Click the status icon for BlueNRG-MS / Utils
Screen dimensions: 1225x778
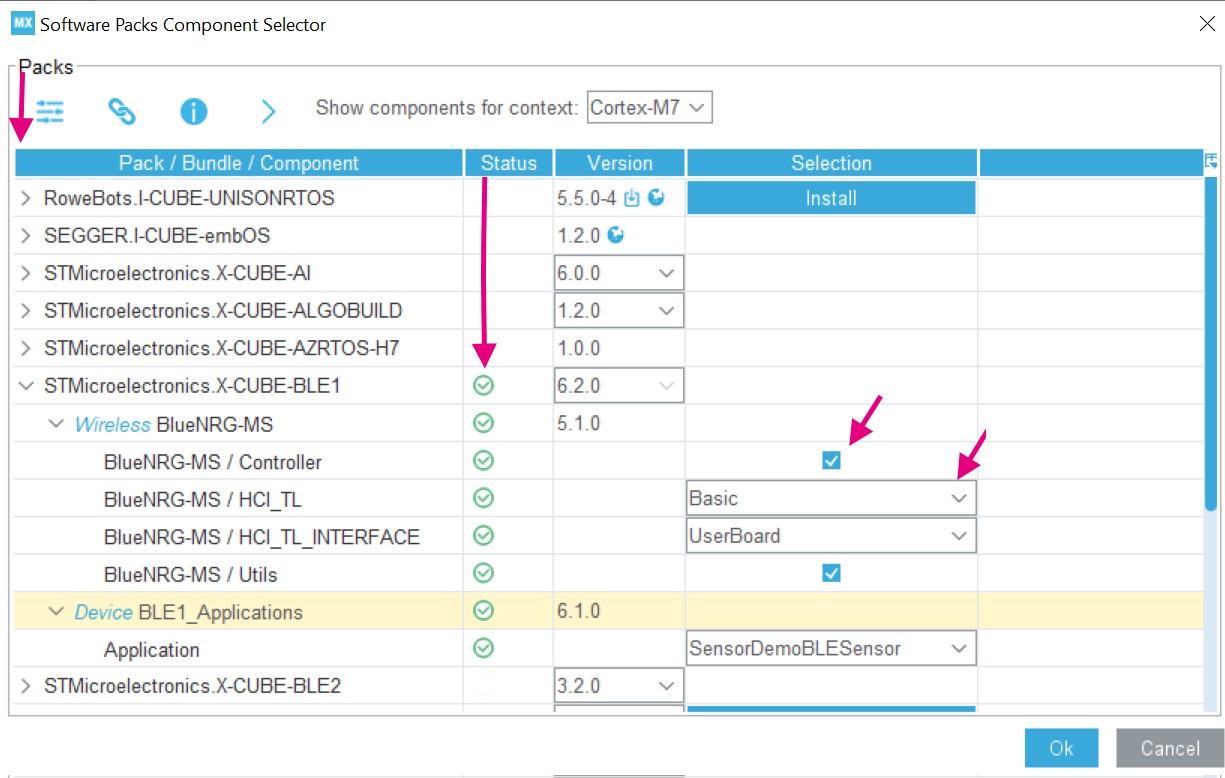[x=484, y=573]
